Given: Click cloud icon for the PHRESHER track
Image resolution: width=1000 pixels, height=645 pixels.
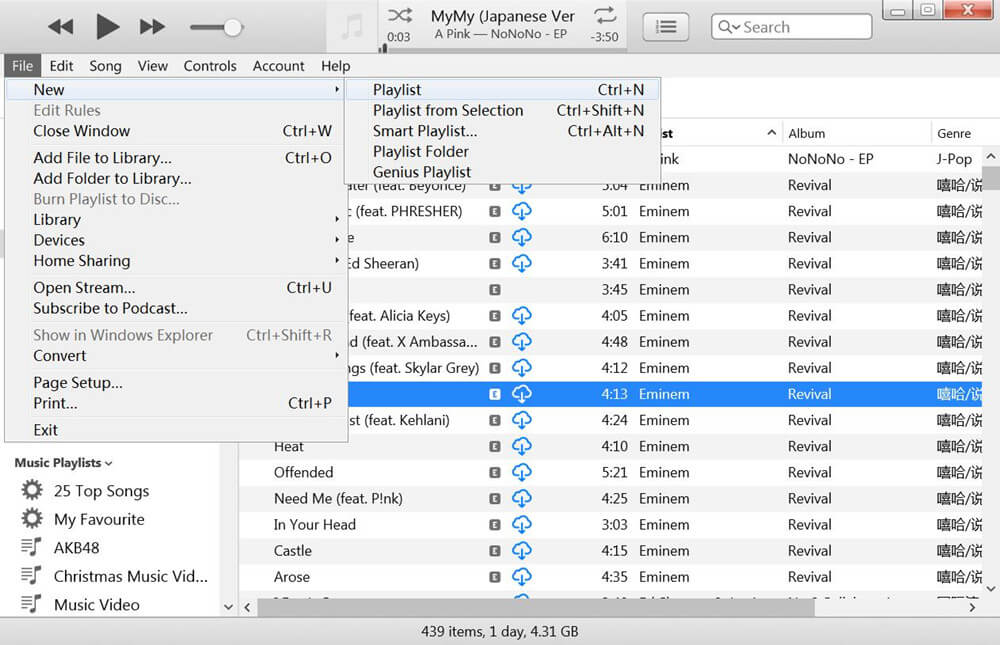Looking at the screenshot, I should click(x=522, y=211).
